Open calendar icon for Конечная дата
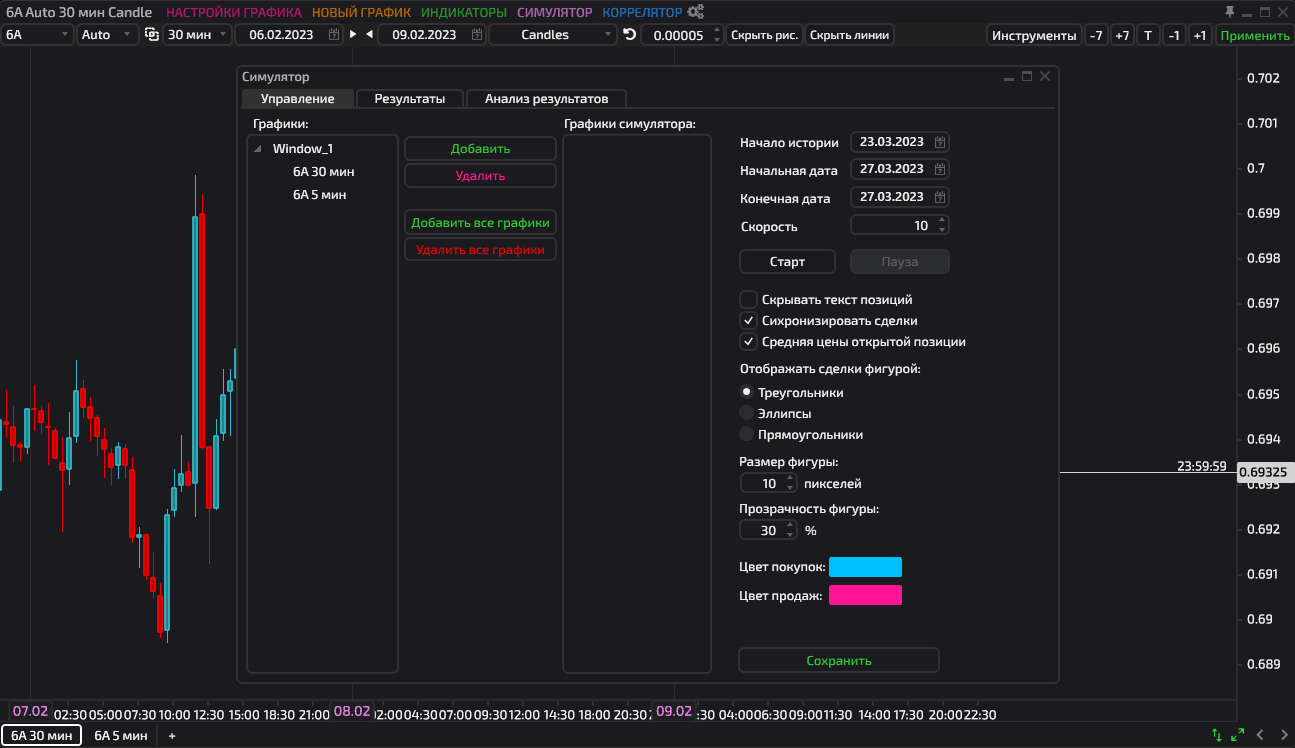The height and width of the screenshot is (748, 1295). 940,197
